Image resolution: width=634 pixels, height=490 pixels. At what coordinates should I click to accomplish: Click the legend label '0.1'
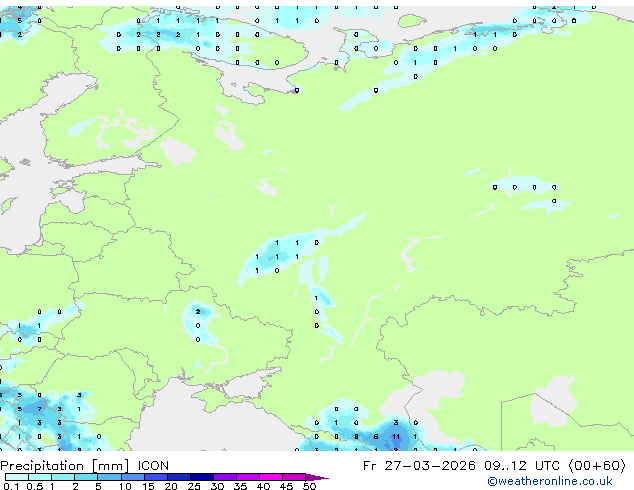tap(11, 486)
